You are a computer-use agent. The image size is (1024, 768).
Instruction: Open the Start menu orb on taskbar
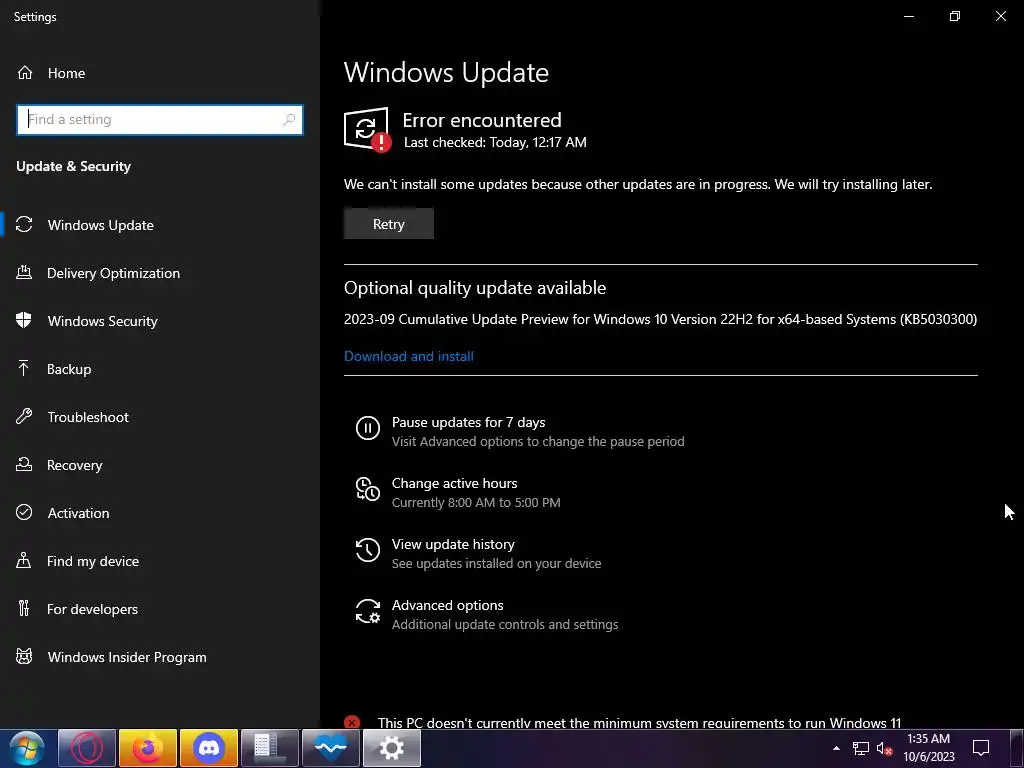27,748
